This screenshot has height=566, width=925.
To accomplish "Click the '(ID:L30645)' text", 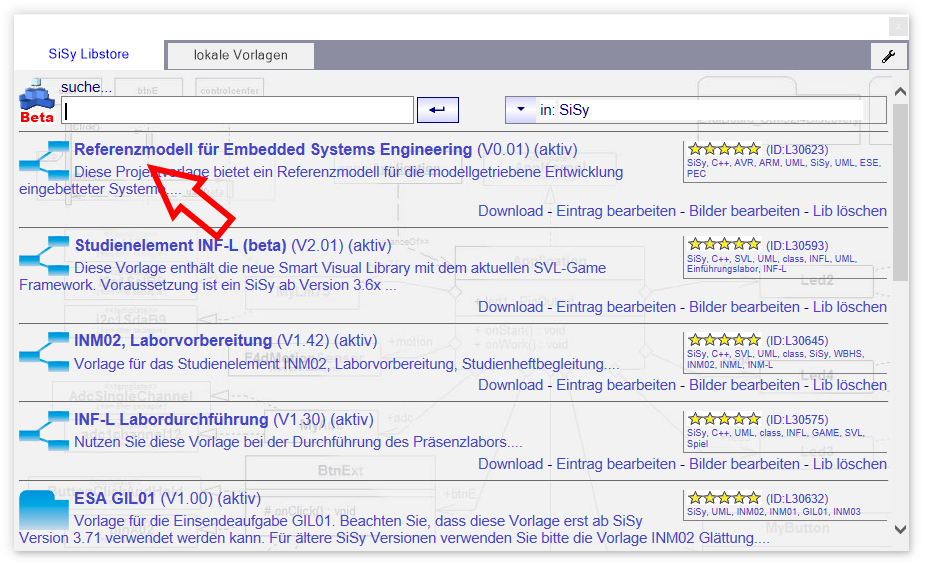I will pos(797,341).
